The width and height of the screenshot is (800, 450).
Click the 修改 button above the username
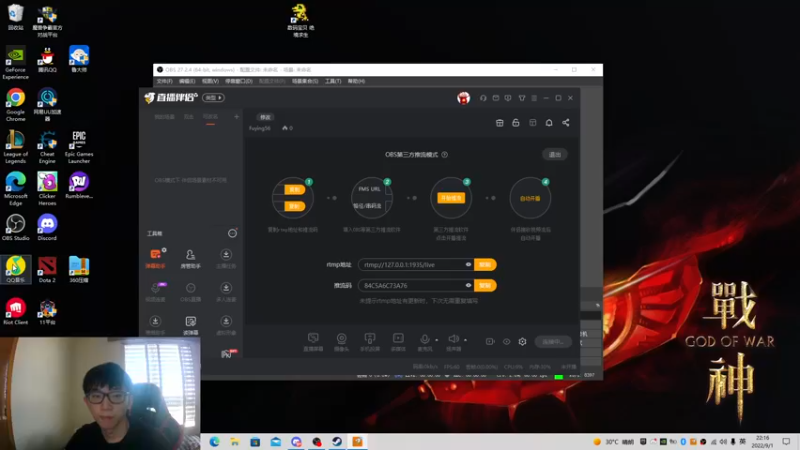pyautogui.click(x=265, y=117)
